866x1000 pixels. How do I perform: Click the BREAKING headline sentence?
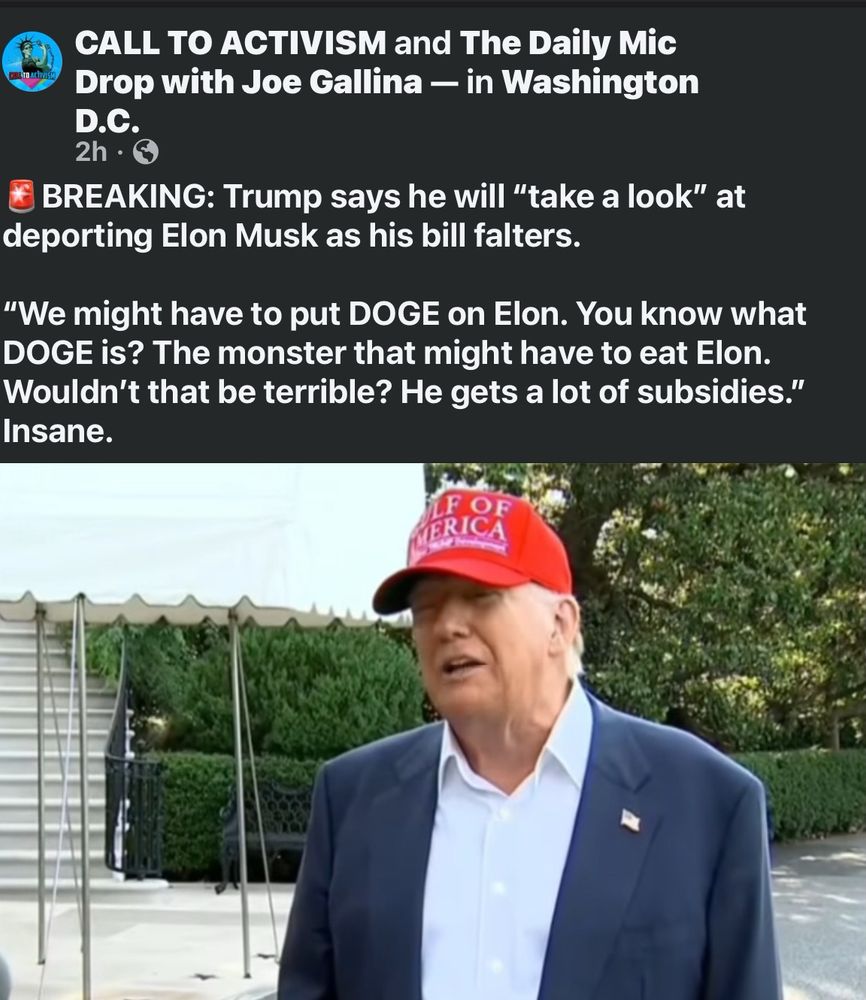click(x=374, y=216)
